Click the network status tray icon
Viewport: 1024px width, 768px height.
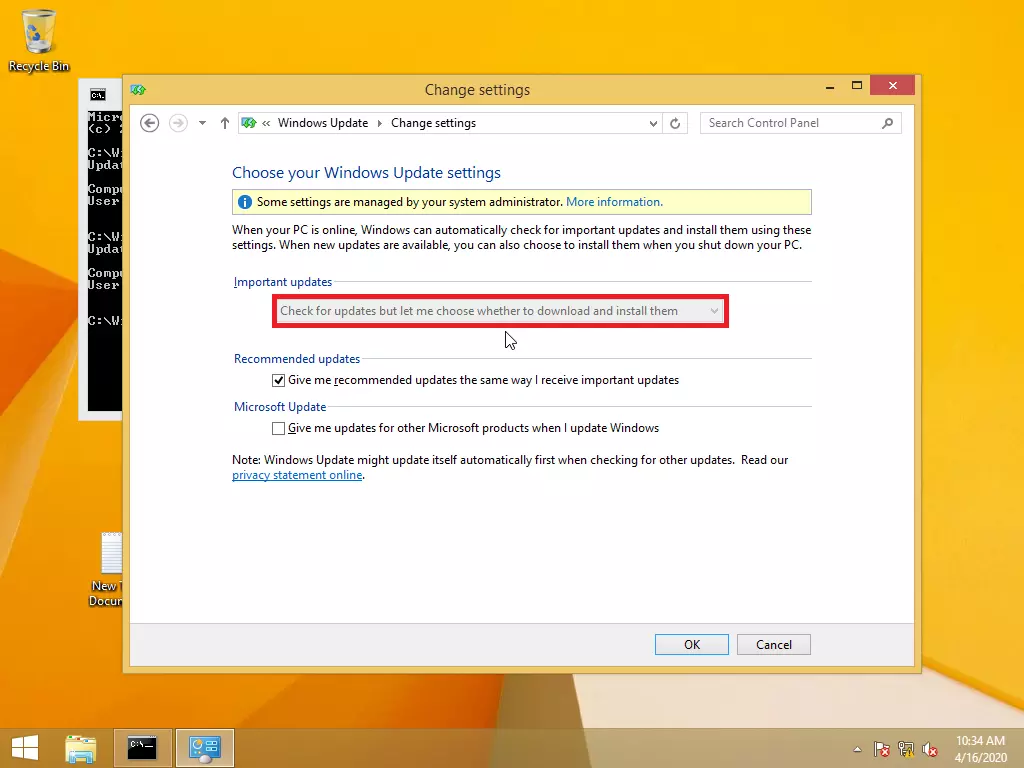tap(906, 749)
